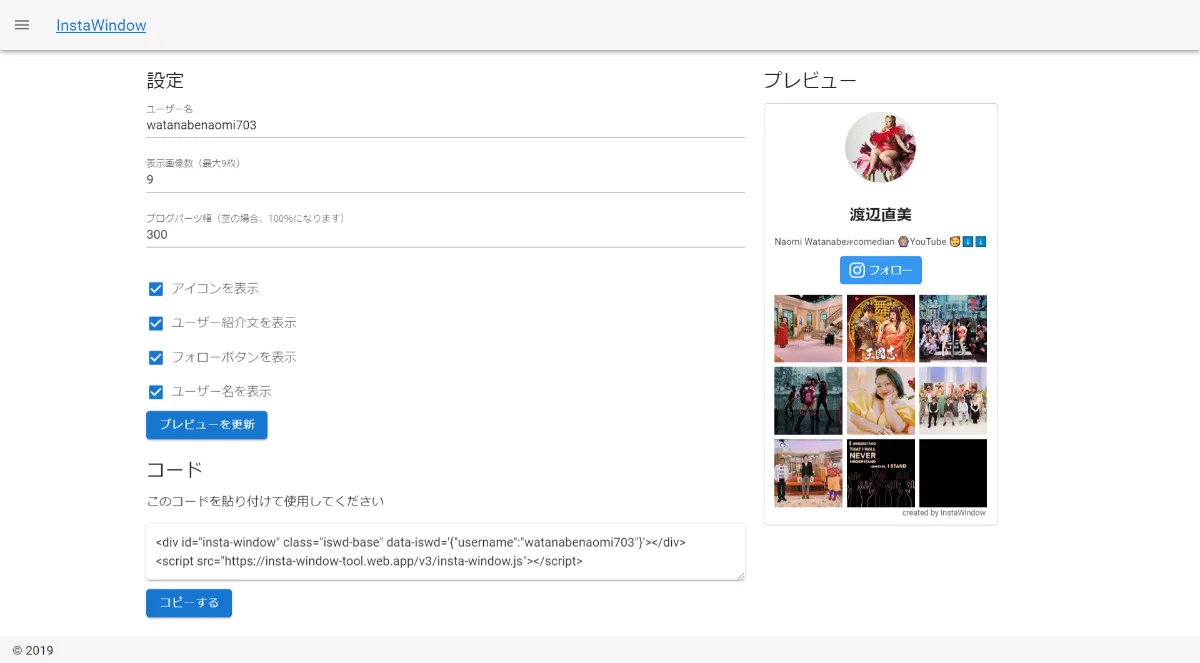Open the plain black thumbnail in bottom row
This screenshot has height=663, width=1200.
(x=953, y=473)
